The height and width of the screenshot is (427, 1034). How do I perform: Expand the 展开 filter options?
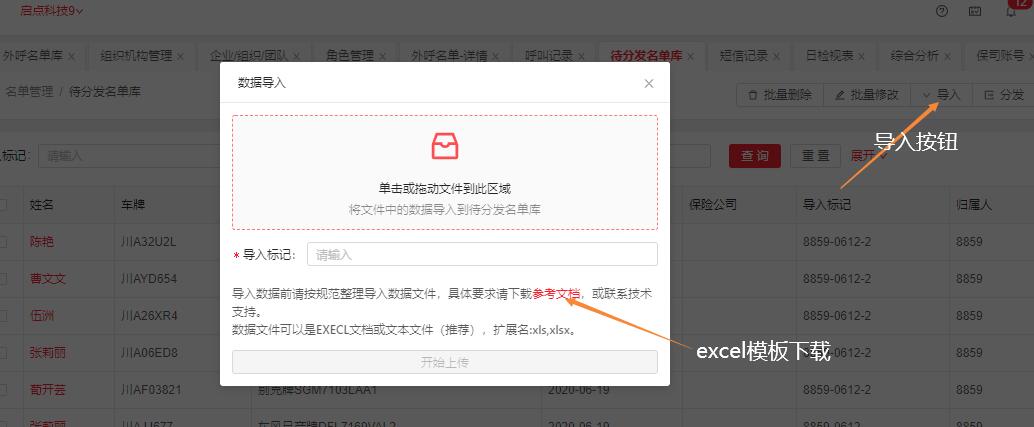click(868, 156)
